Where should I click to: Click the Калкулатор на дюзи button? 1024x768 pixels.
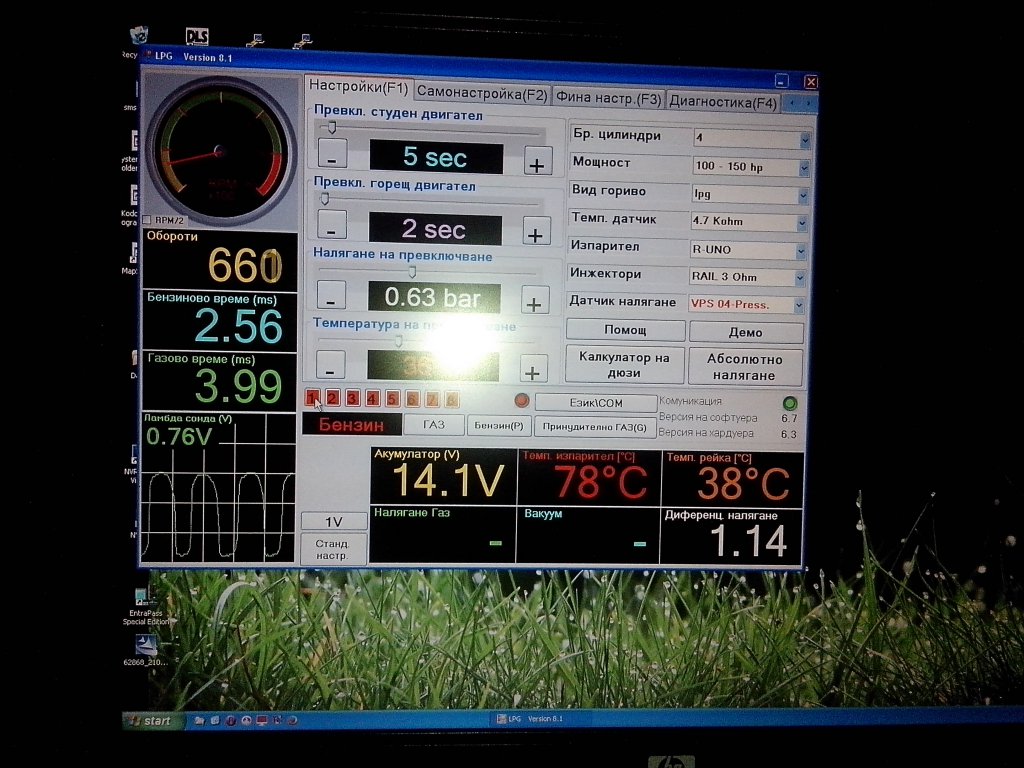click(624, 366)
